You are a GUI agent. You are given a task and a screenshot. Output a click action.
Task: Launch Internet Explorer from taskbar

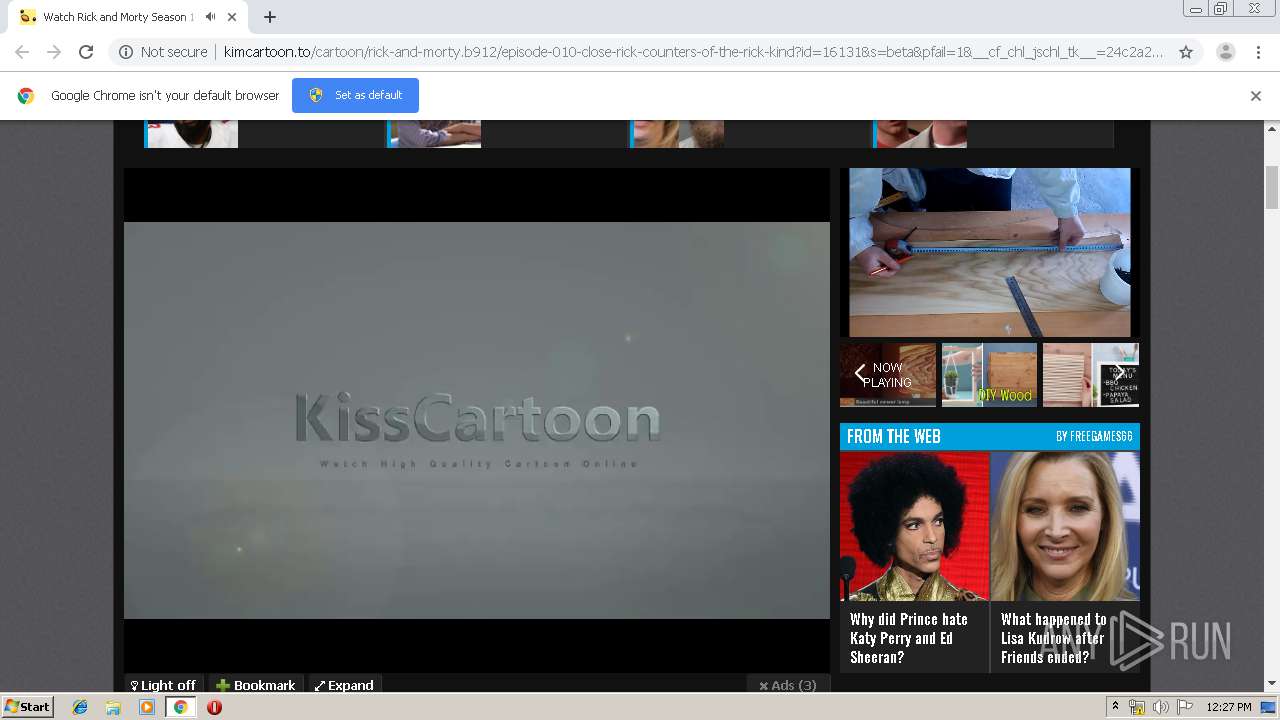click(80, 707)
